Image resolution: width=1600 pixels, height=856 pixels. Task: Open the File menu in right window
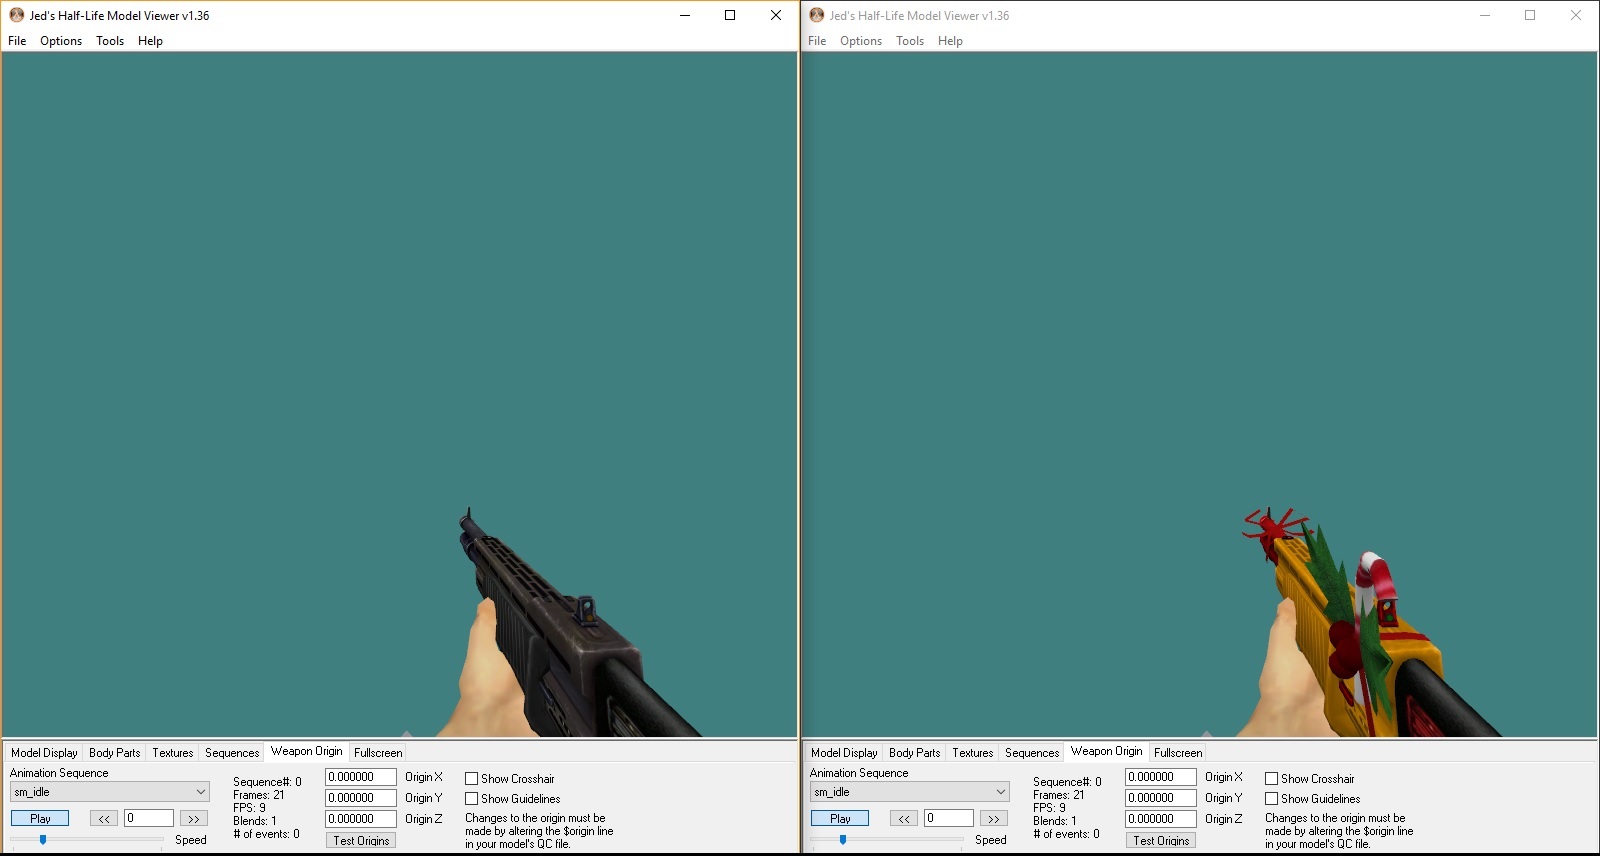tap(817, 41)
